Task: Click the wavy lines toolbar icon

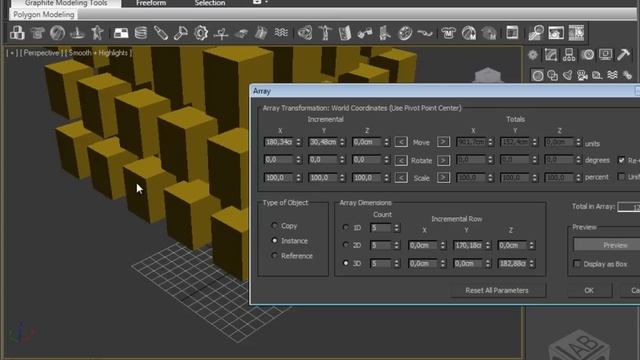Action: (x=281, y=32)
